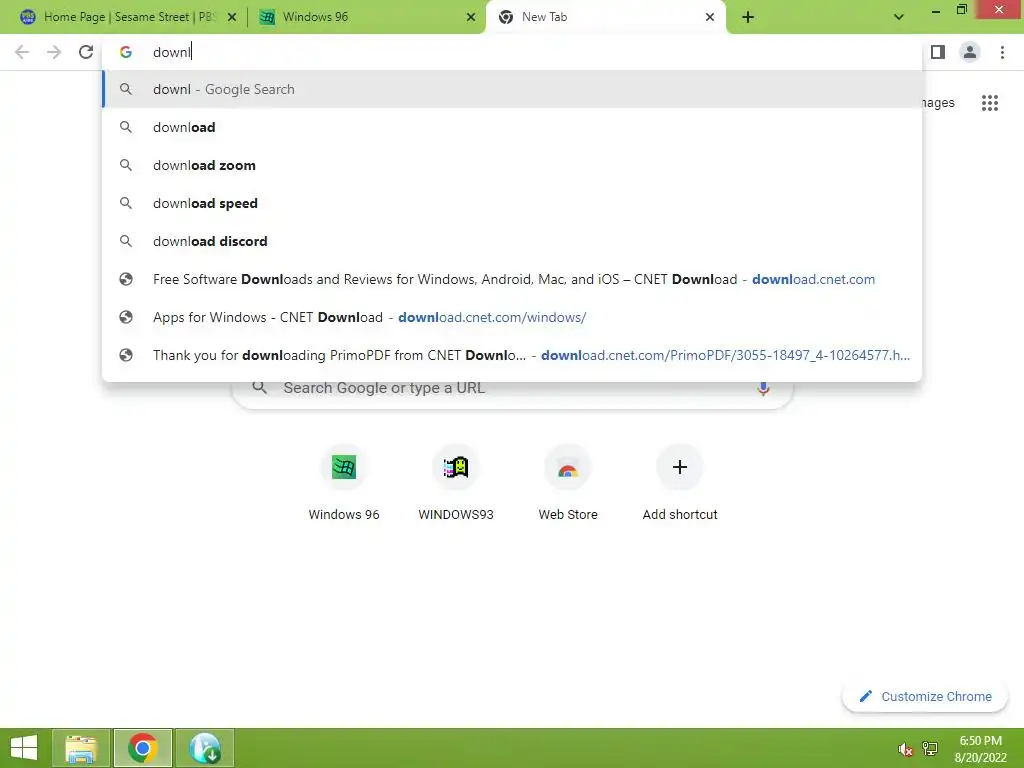Open File Explorer from taskbar
1024x768 pixels.
click(x=81, y=748)
